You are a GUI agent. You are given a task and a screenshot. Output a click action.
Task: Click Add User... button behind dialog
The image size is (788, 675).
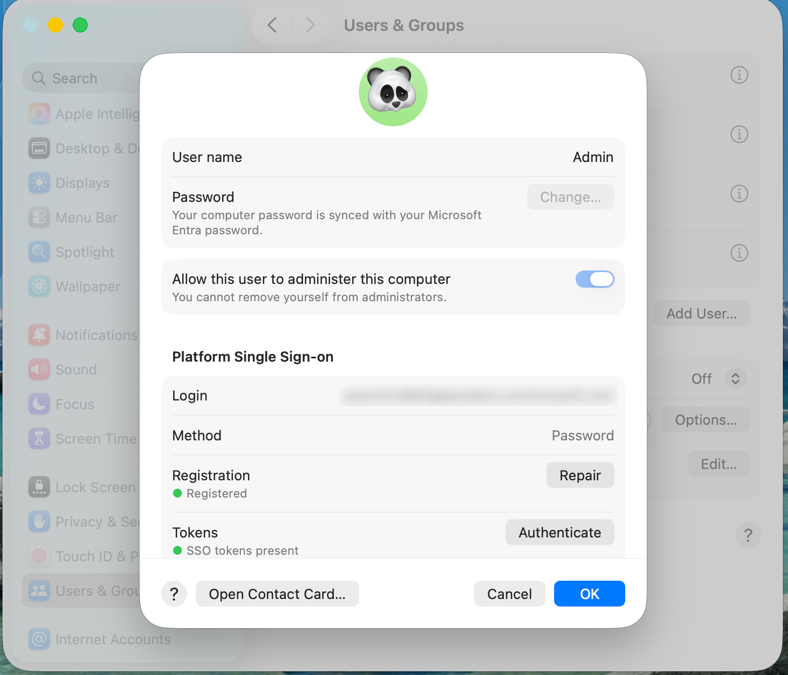pyautogui.click(x=702, y=314)
